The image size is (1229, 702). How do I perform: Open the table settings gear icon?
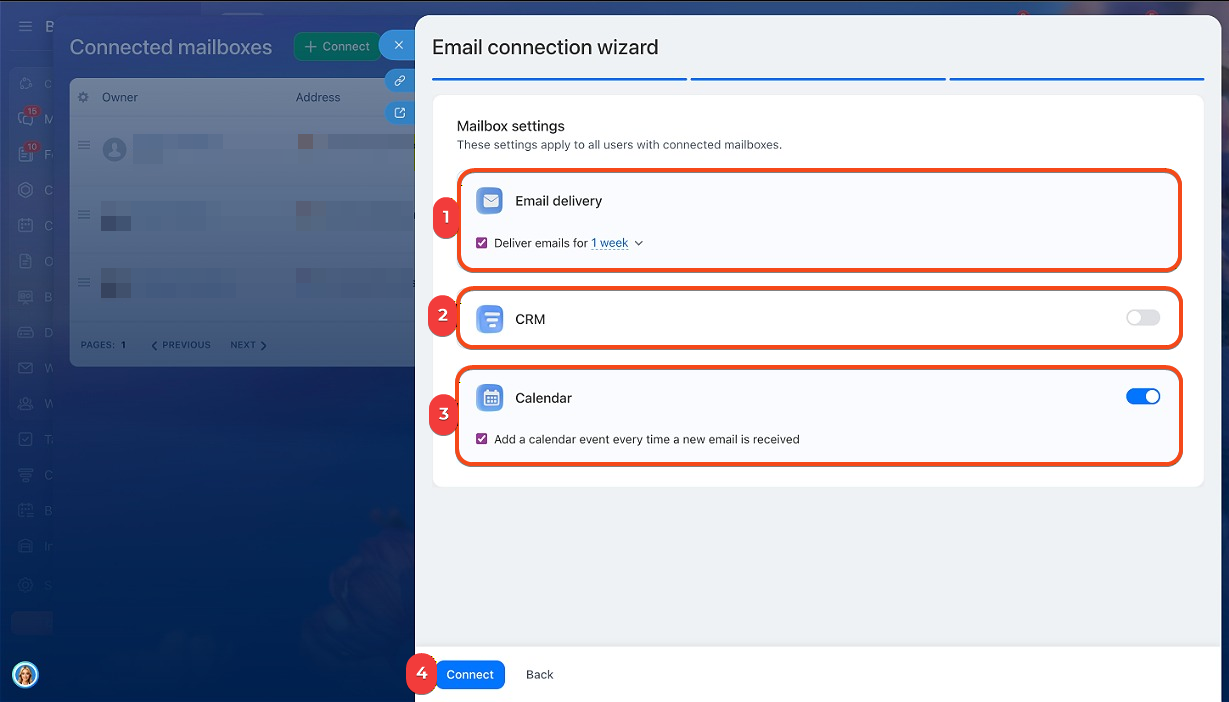83,97
